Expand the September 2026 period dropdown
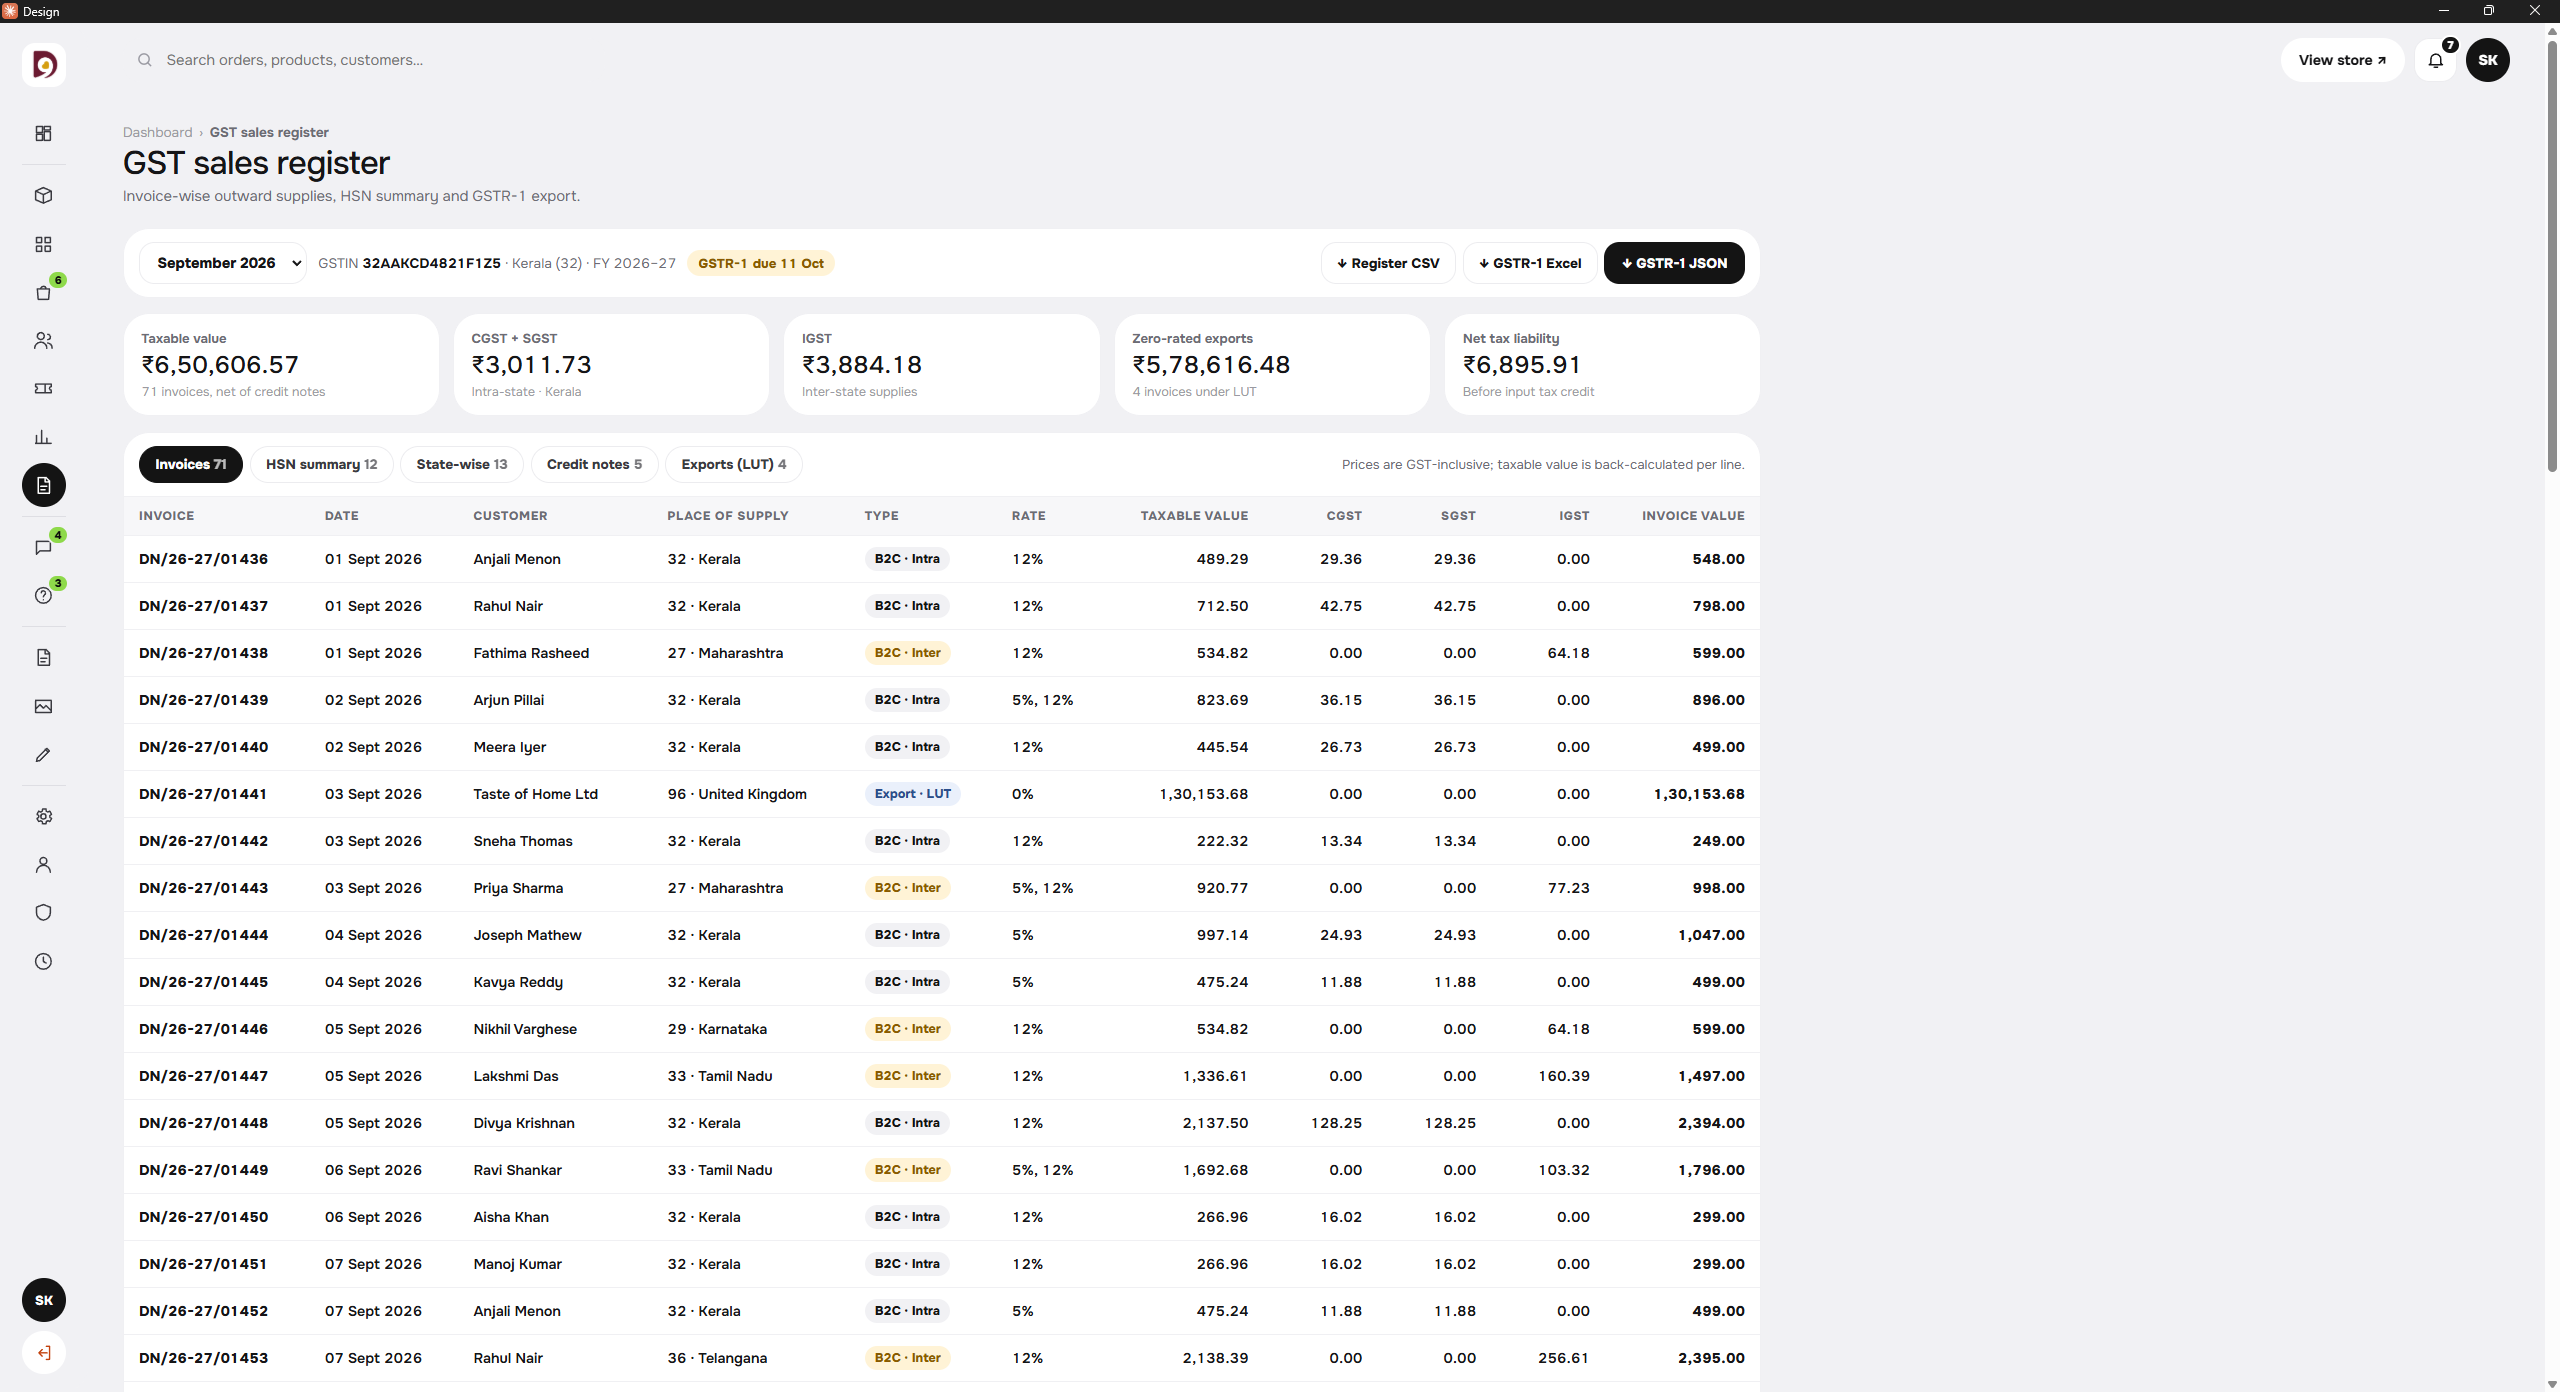Screen dimensions: 2560x1392 tap(223, 263)
